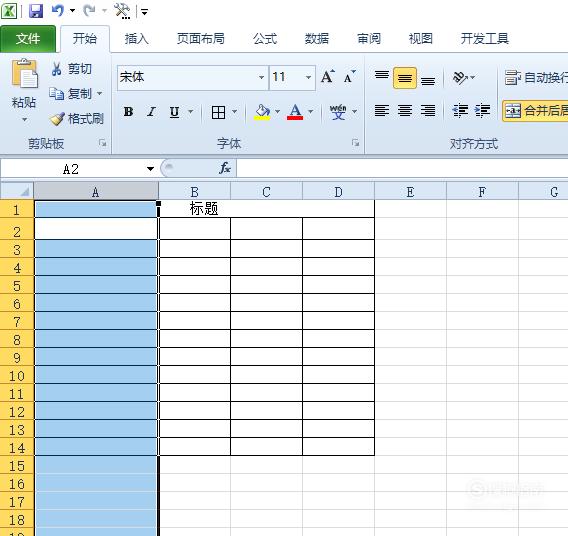
Task: Switch to Home (开始) tab
Action: pyautogui.click(x=85, y=38)
